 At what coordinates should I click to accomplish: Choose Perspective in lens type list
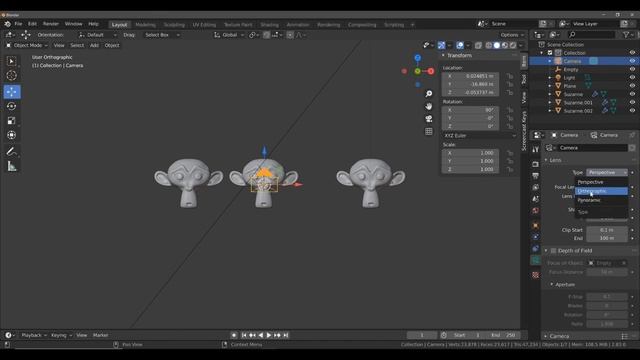[601, 182]
